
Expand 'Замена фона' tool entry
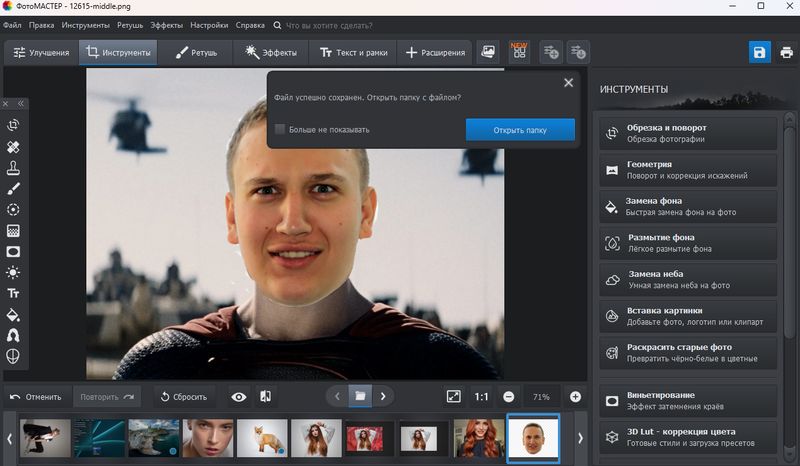pos(690,206)
